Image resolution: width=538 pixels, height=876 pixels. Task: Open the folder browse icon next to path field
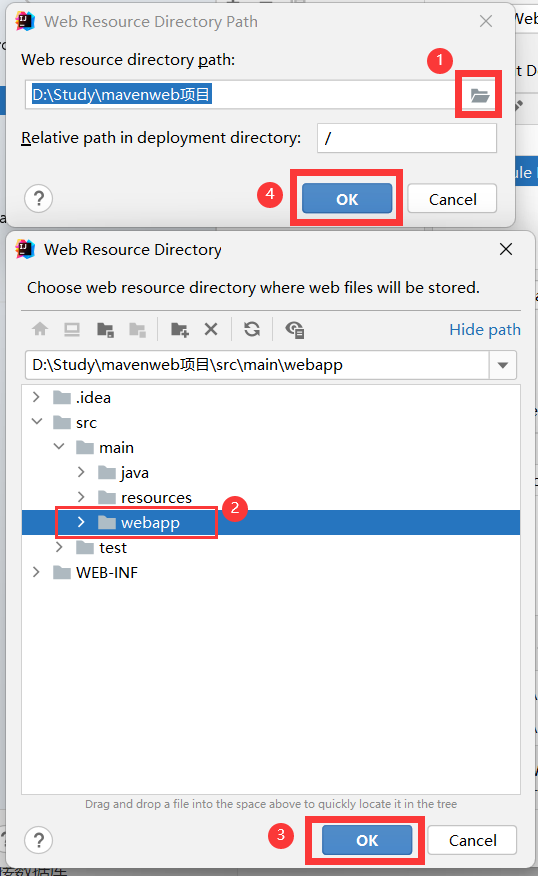click(479, 96)
